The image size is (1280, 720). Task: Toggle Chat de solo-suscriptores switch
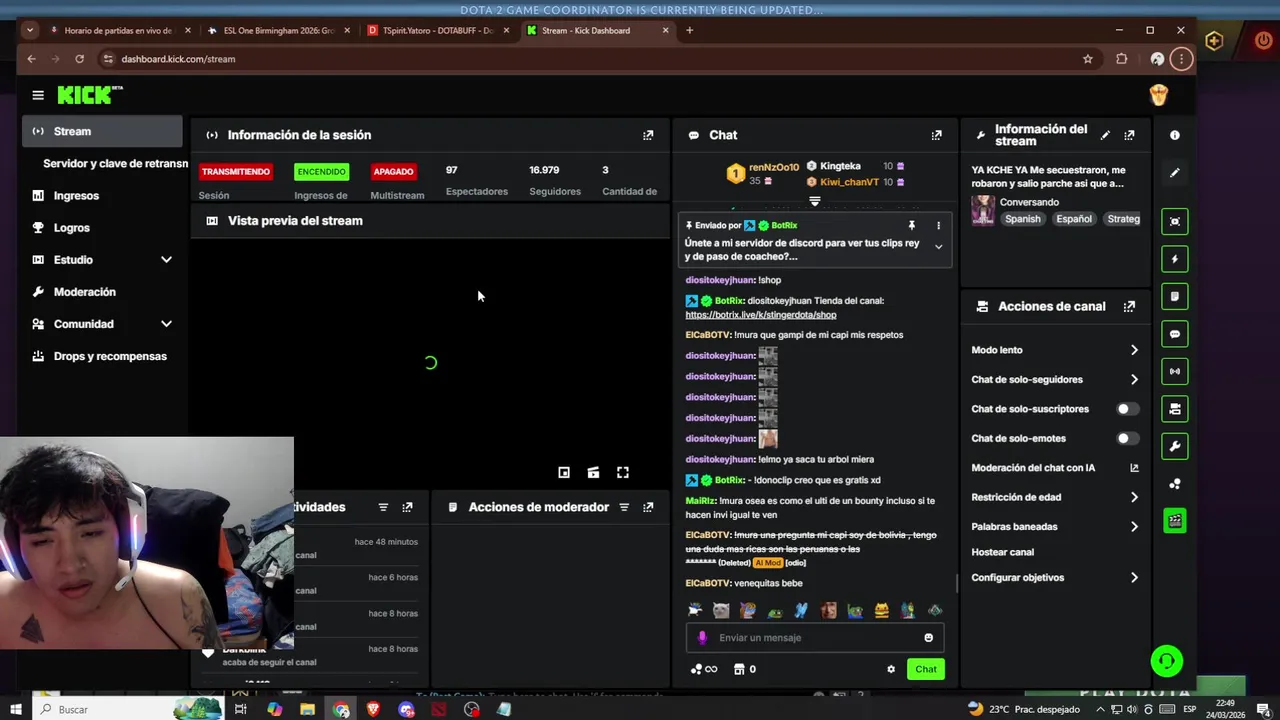[x=1127, y=409]
